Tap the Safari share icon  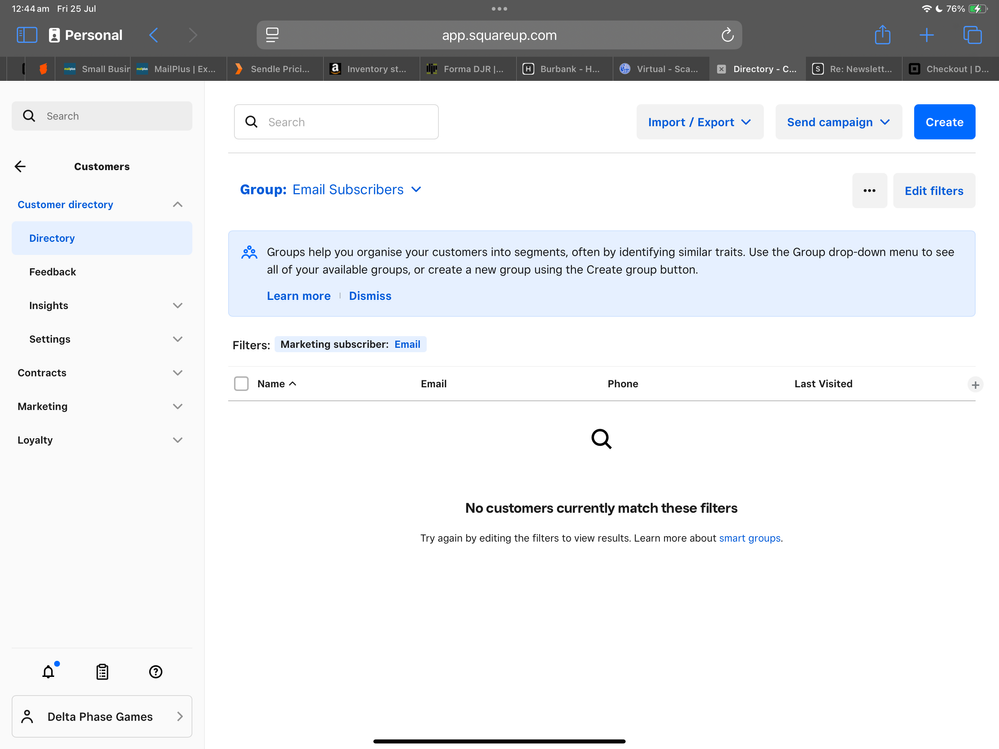(x=882, y=35)
